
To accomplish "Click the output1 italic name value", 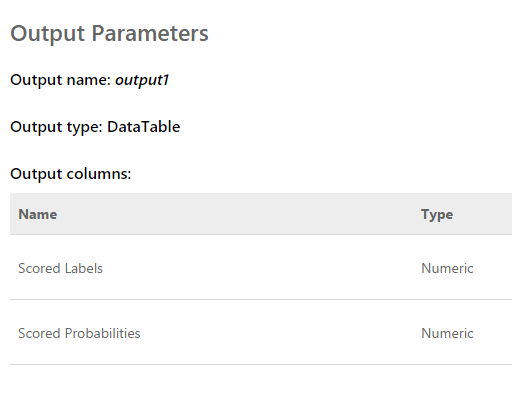I will tap(142, 80).
